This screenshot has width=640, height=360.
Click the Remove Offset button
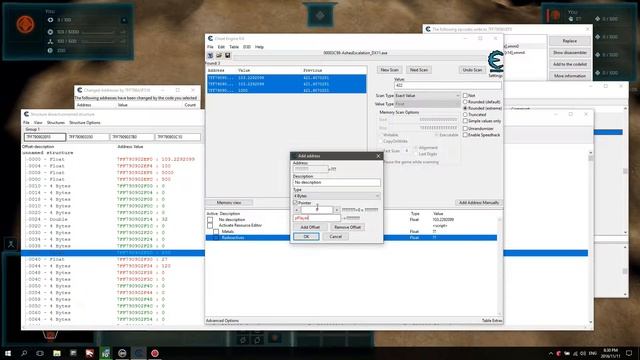coord(347,227)
